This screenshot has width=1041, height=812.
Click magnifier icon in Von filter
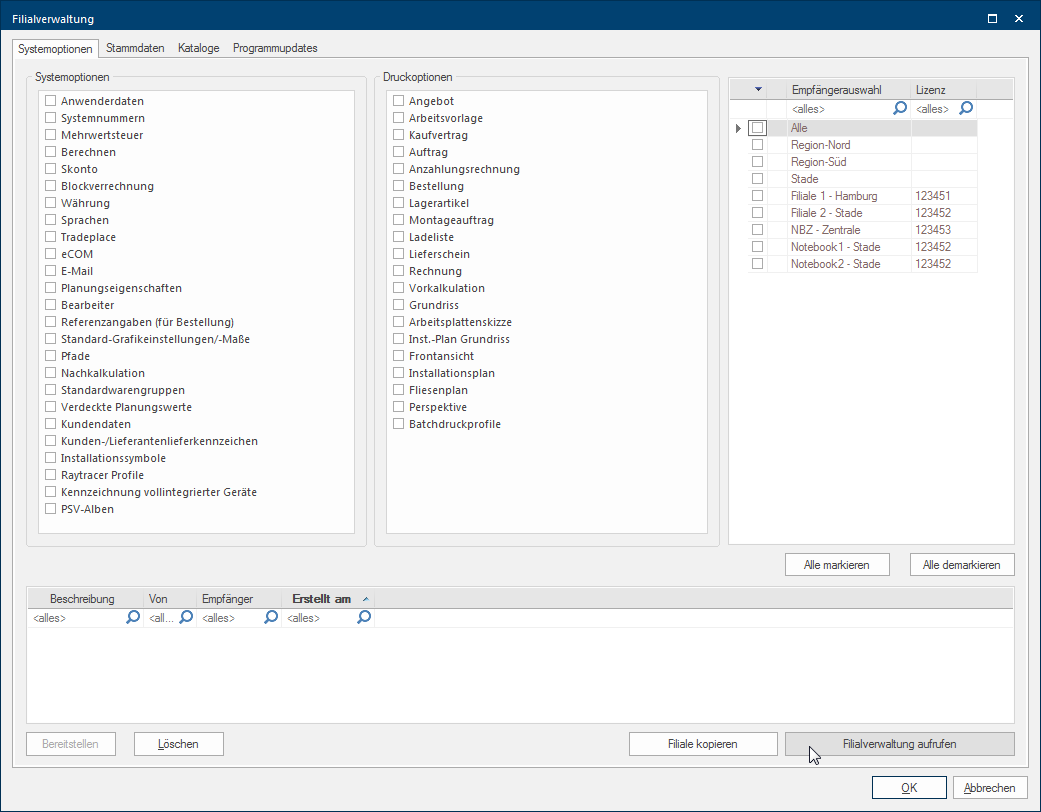click(185, 618)
